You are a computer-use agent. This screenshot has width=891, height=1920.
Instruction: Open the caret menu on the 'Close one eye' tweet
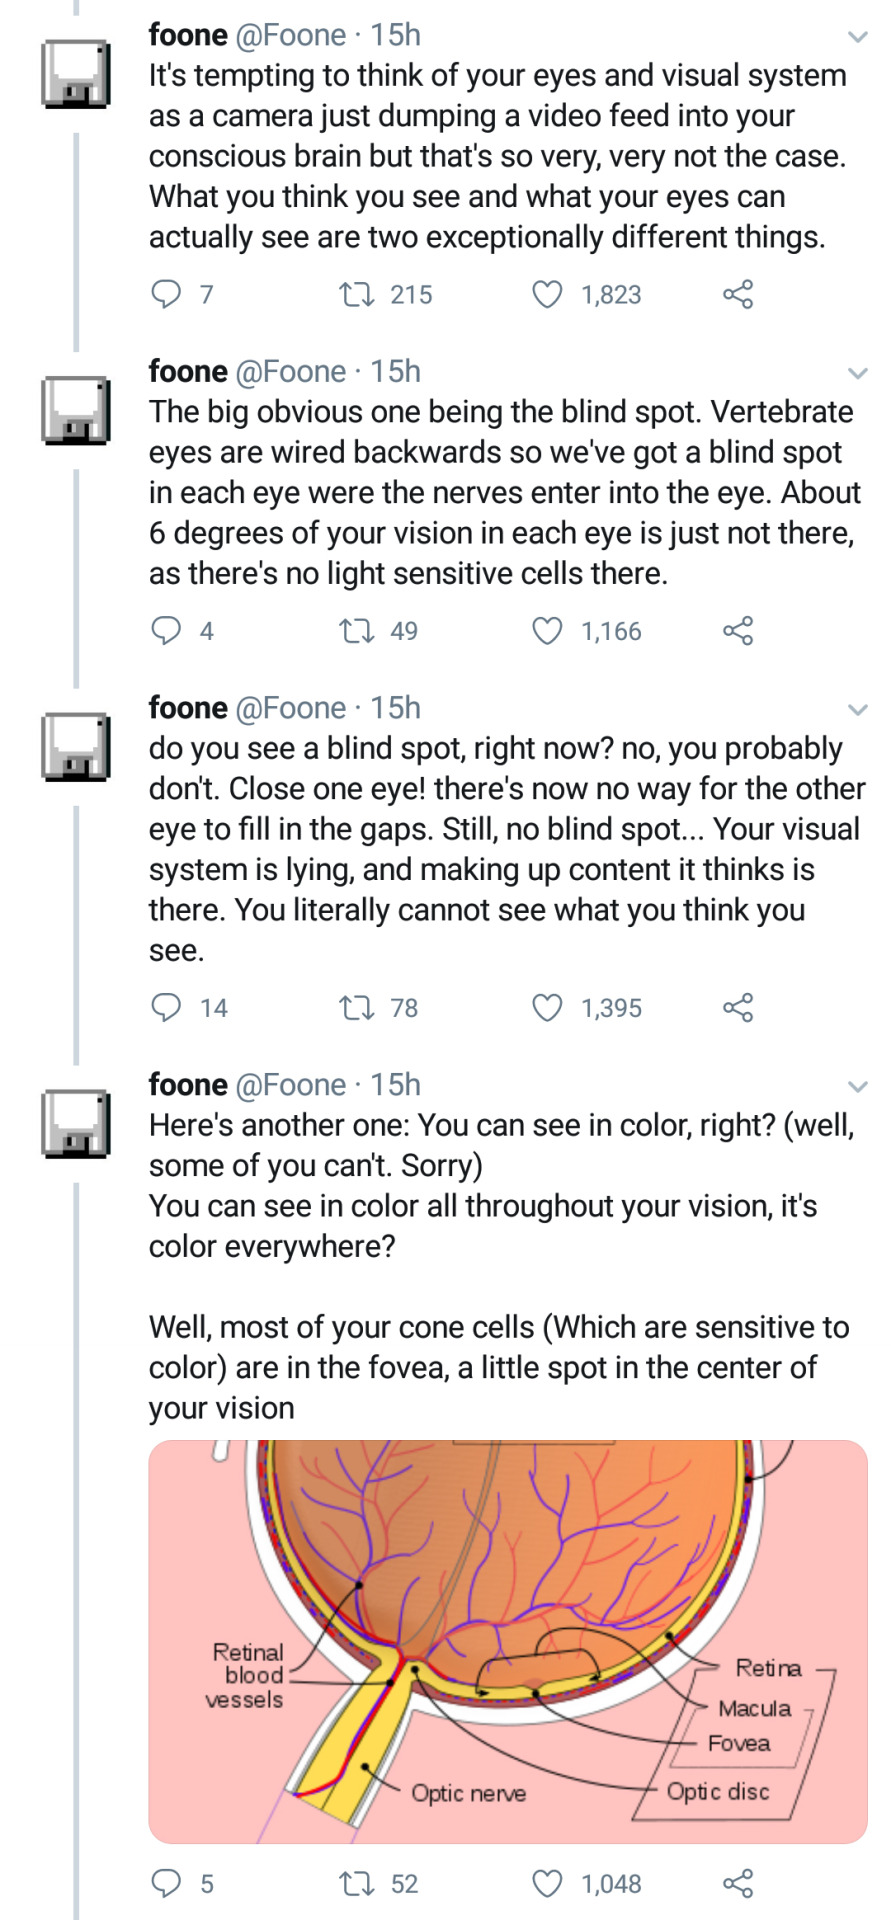click(857, 710)
